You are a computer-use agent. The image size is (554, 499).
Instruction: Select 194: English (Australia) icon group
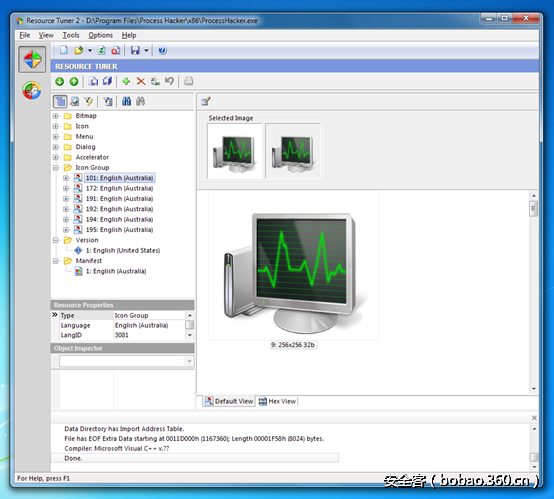[119, 219]
